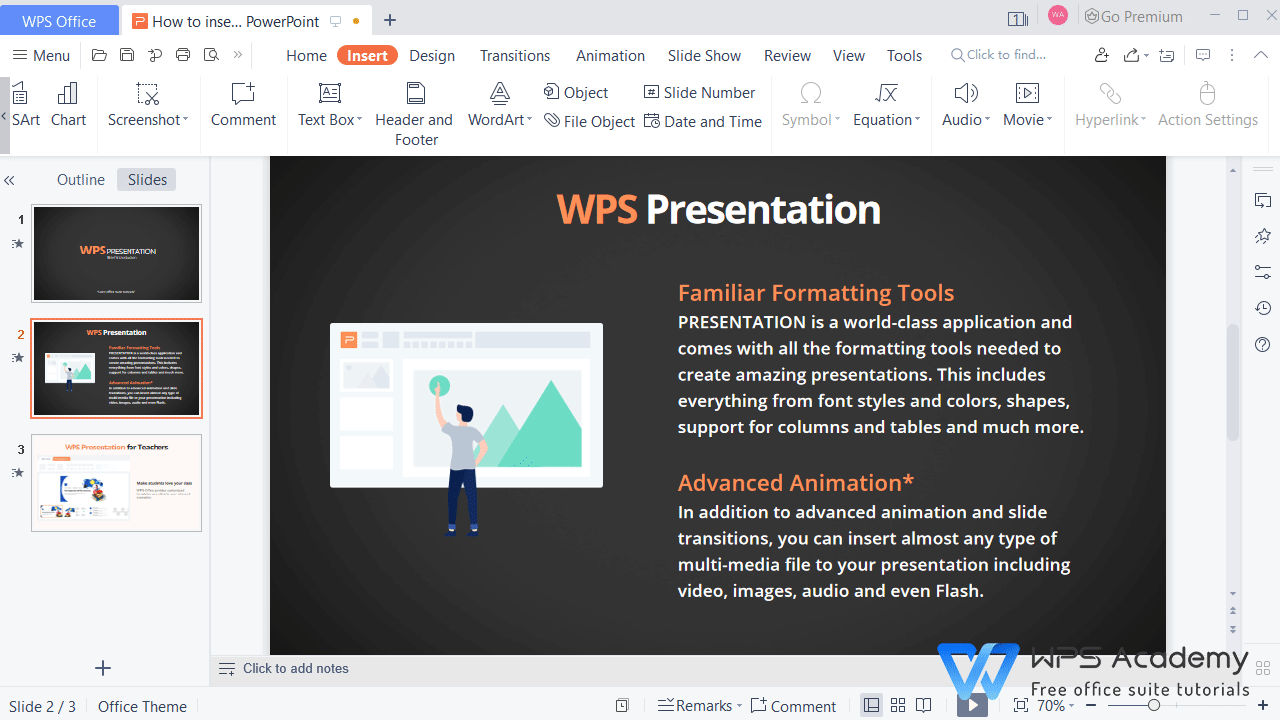Image resolution: width=1280 pixels, height=720 pixels.
Task: Insert an Object
Action: pos(576,92)
